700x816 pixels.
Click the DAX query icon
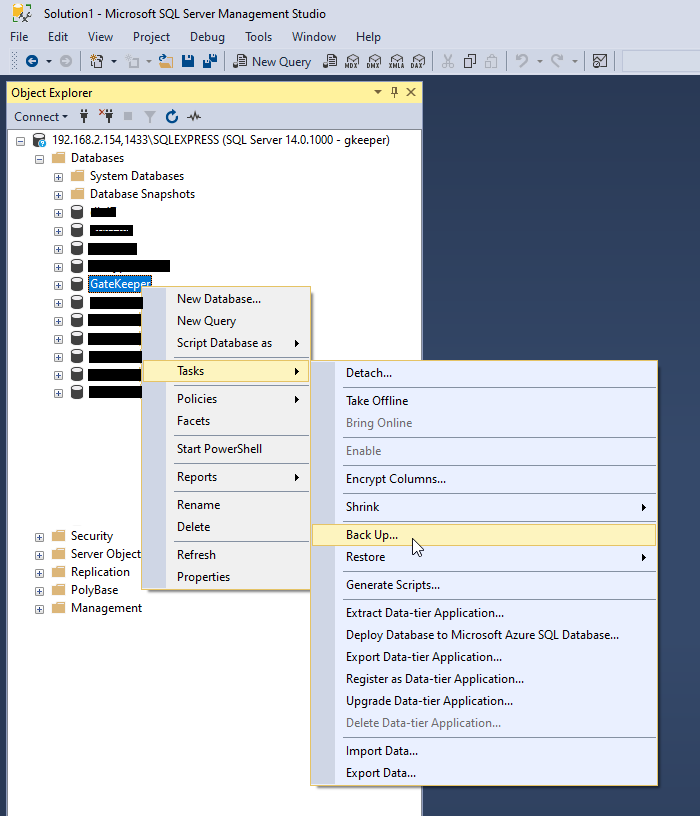[418, 61]
